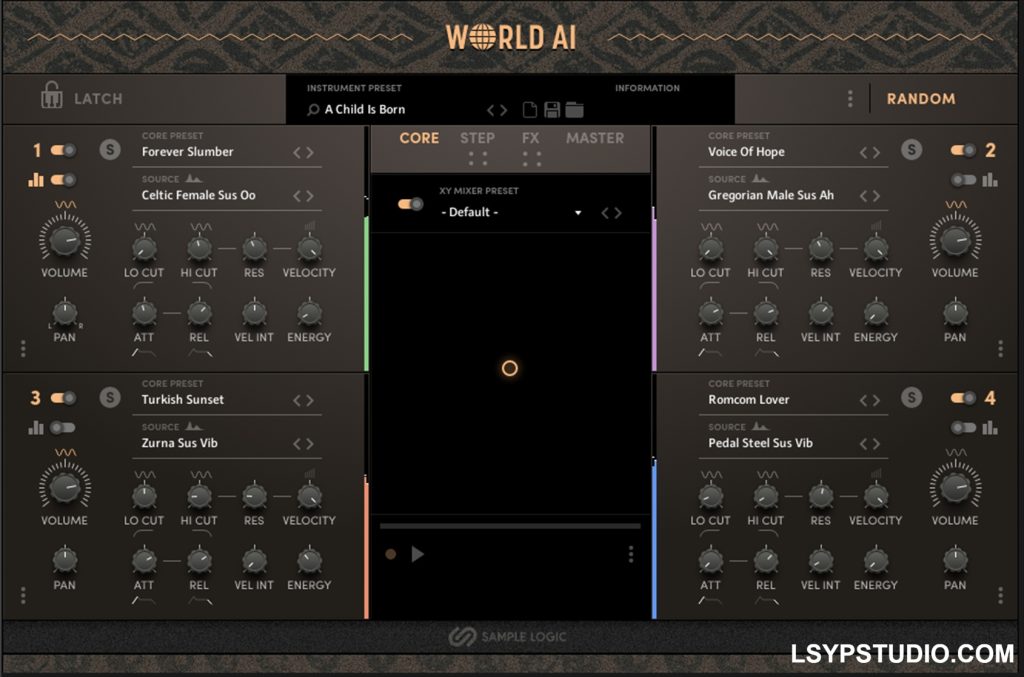Open the Core 1 options dots menu

point(23,349)
